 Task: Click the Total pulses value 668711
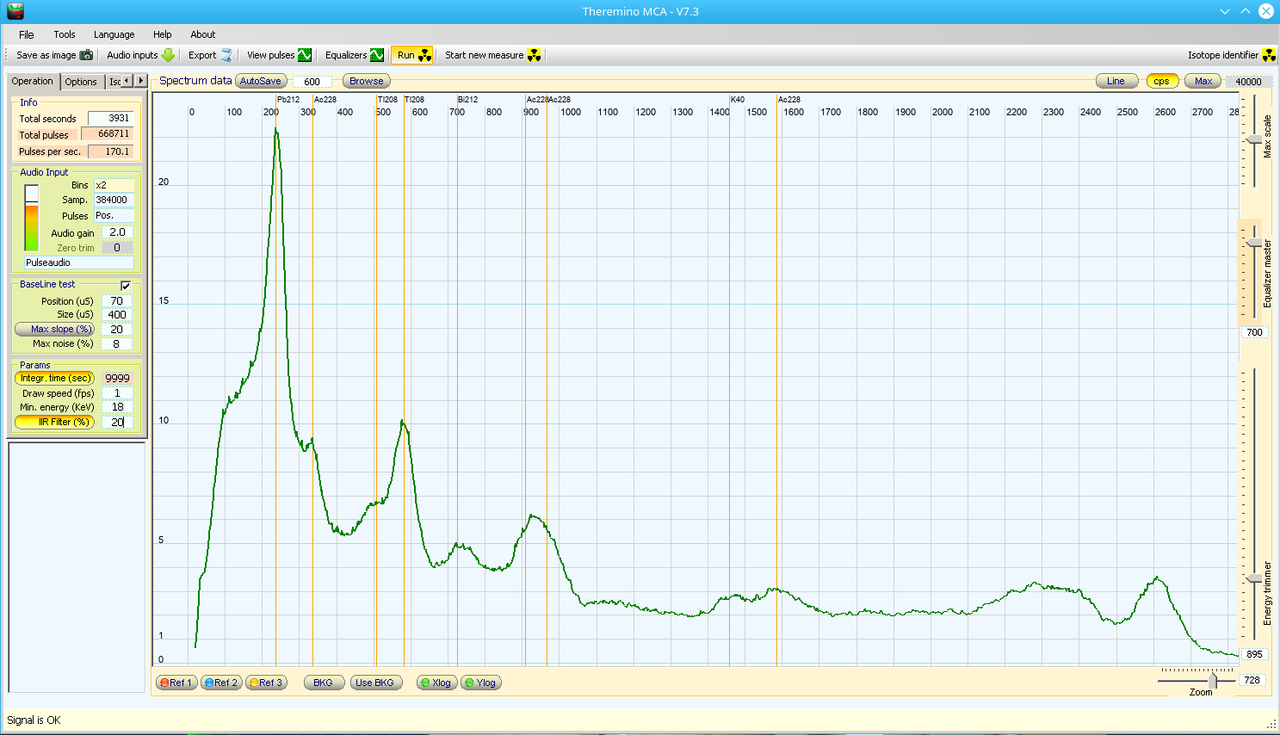pos(107,134)
